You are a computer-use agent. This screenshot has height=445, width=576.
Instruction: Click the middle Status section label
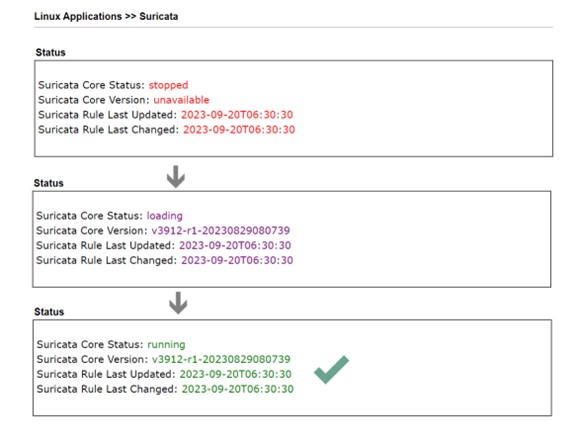coord(48,183)
